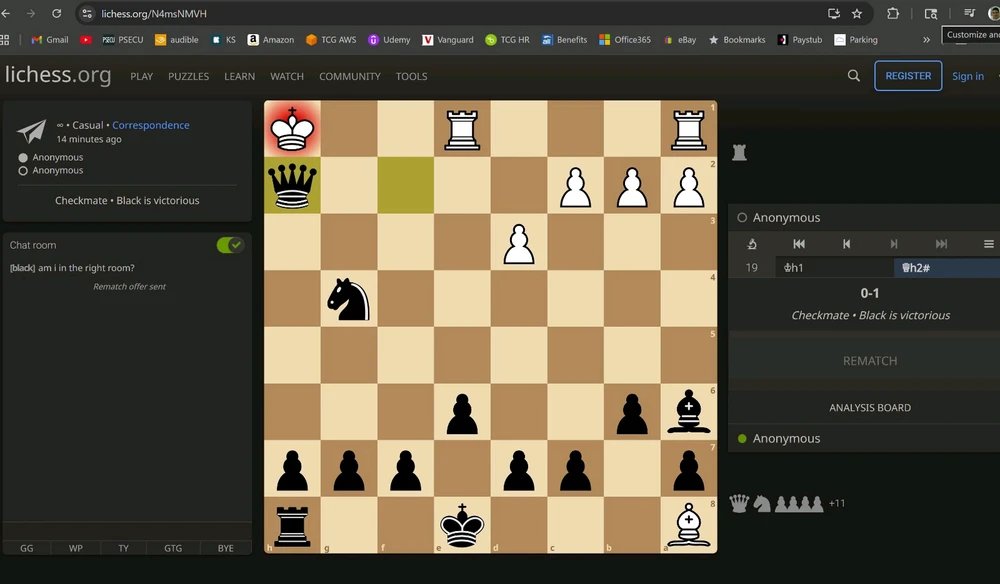Jump to first move of game
This screenshot has height=584, width=1000.
[x=799, y=244]
